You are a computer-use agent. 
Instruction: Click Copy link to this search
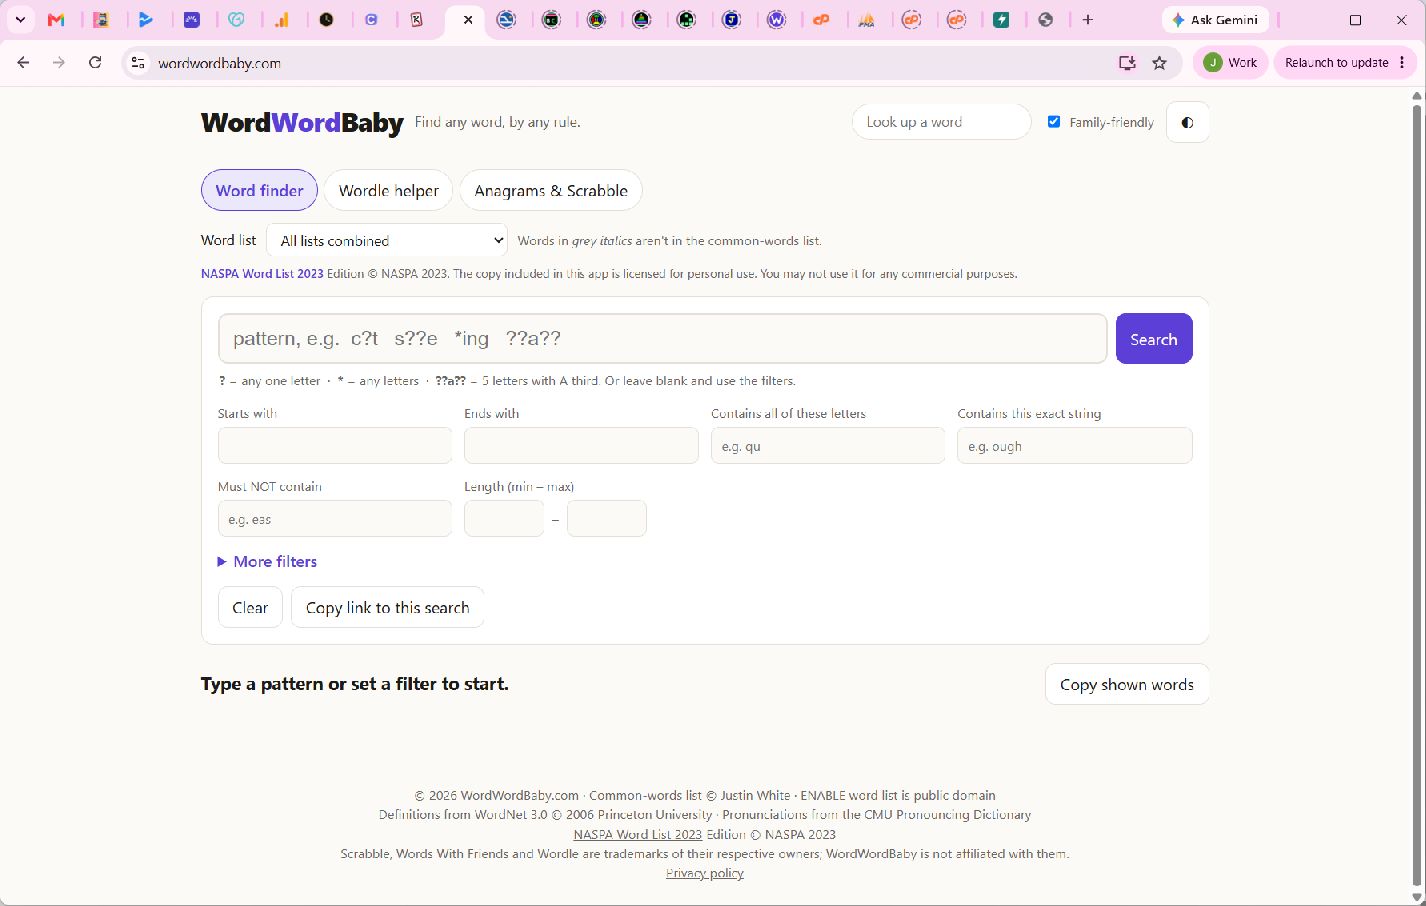click(387, 607)
